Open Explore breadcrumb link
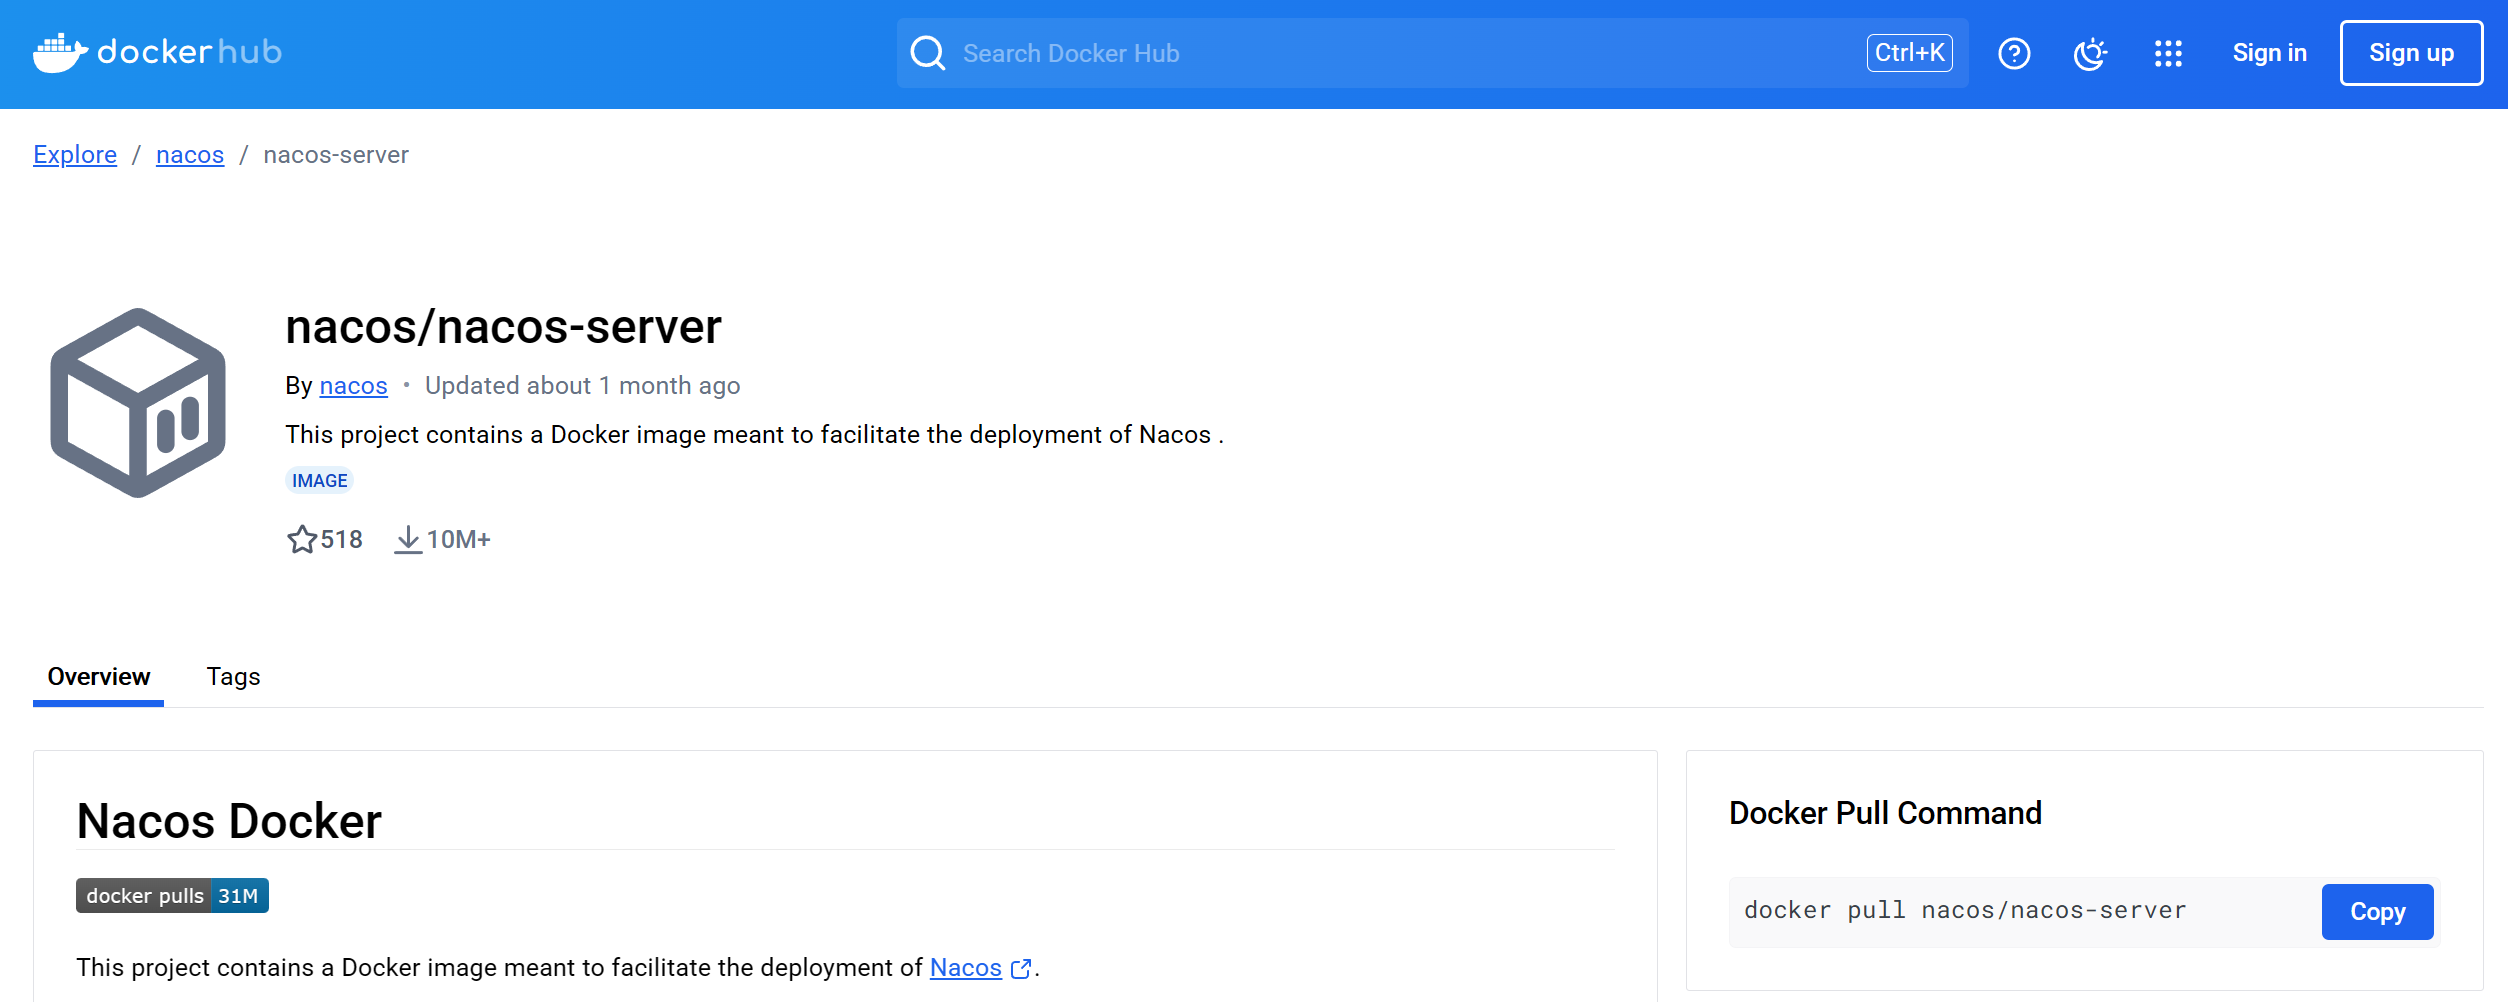Image resolution: width=2508 pixels, height=1002 pixels. 75,155
